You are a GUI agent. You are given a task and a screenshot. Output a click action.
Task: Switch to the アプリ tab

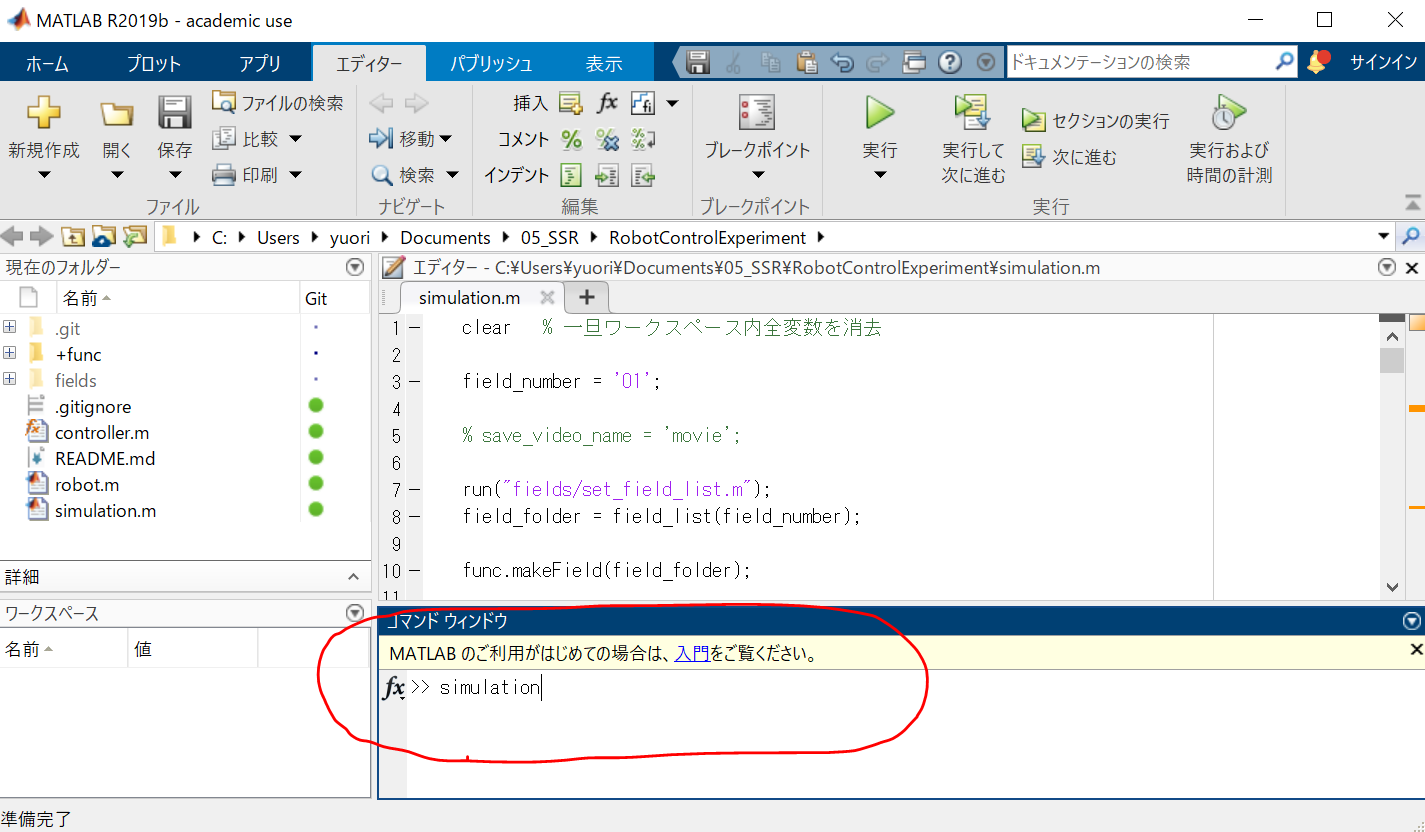[x=260, y=63]
